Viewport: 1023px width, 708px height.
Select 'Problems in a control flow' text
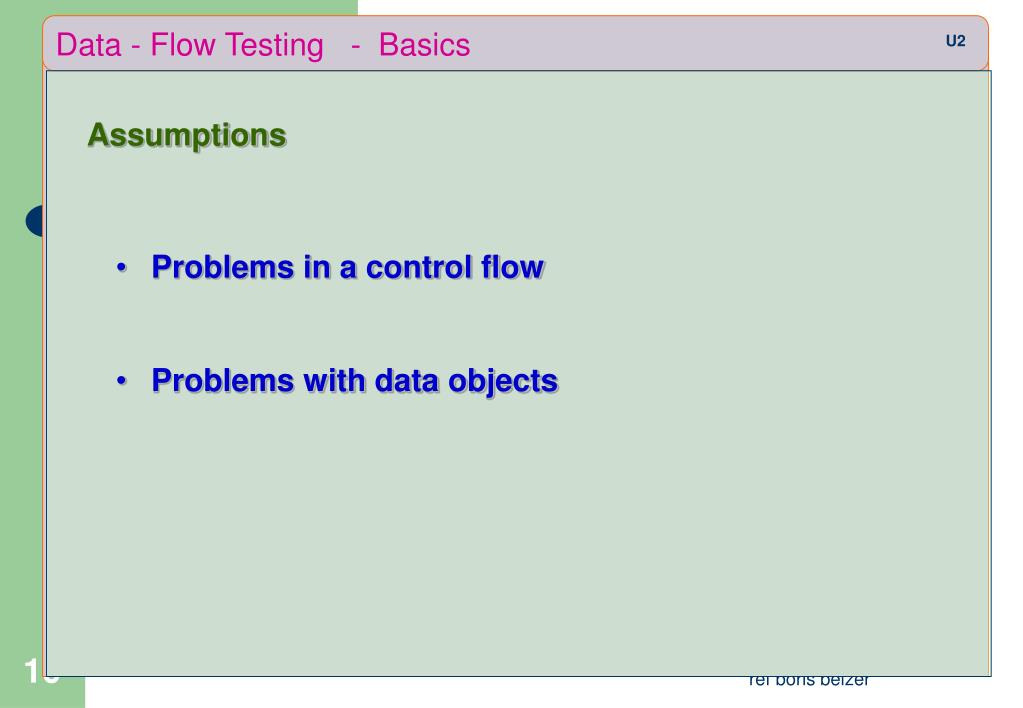[x=348, y=268]
